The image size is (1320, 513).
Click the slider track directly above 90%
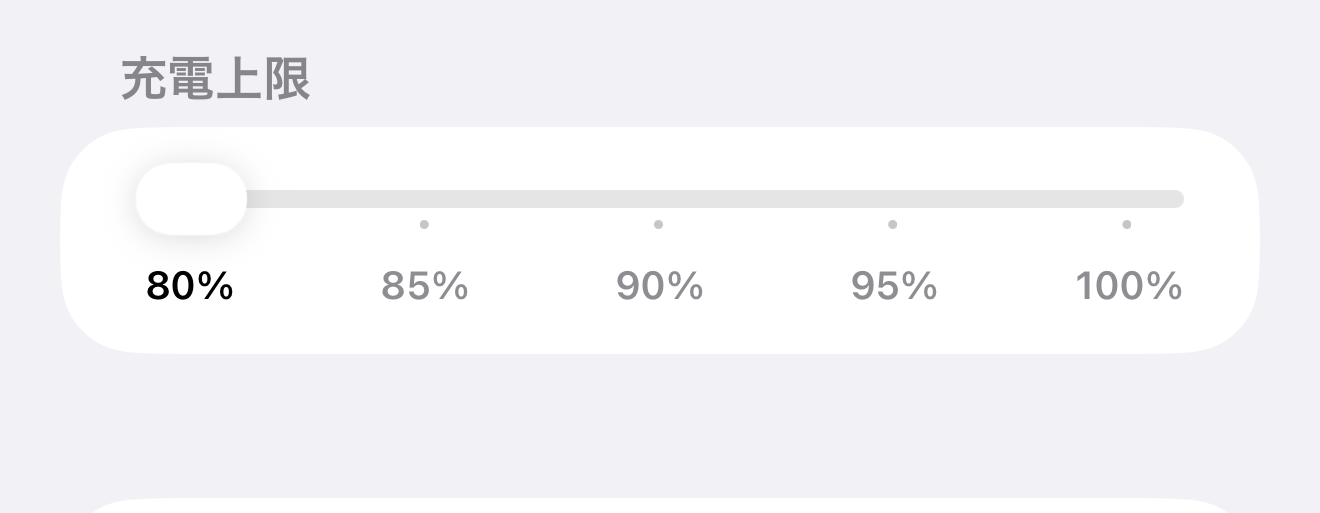(x=658, y=199)
